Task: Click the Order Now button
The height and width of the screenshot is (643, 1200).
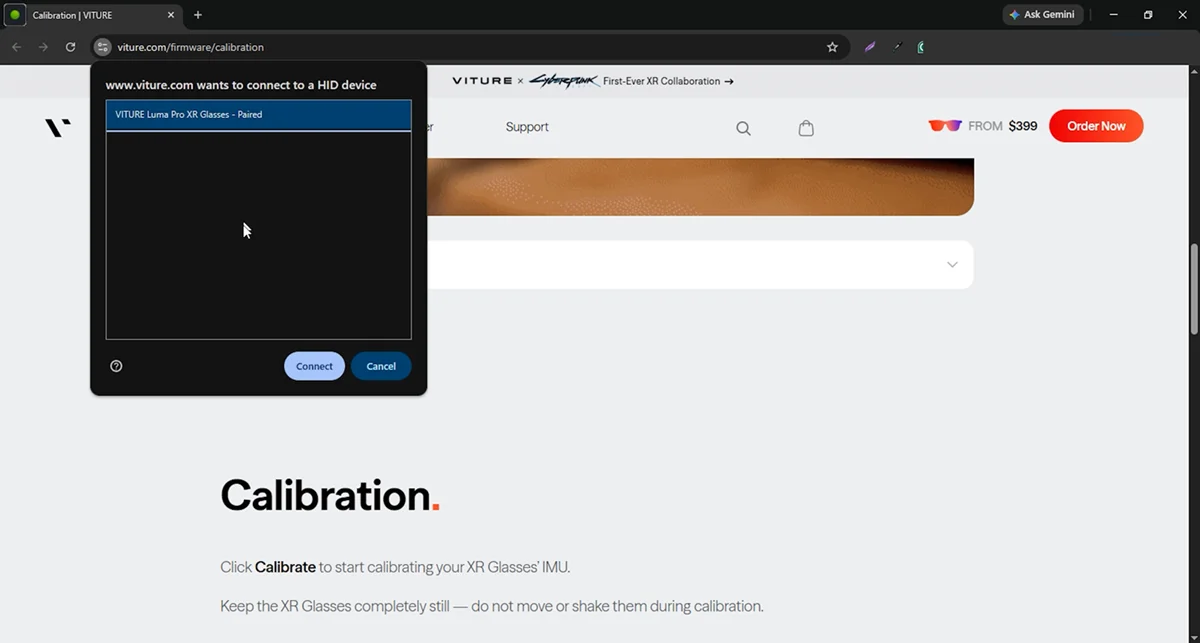Action: (x=1096, y=126)
